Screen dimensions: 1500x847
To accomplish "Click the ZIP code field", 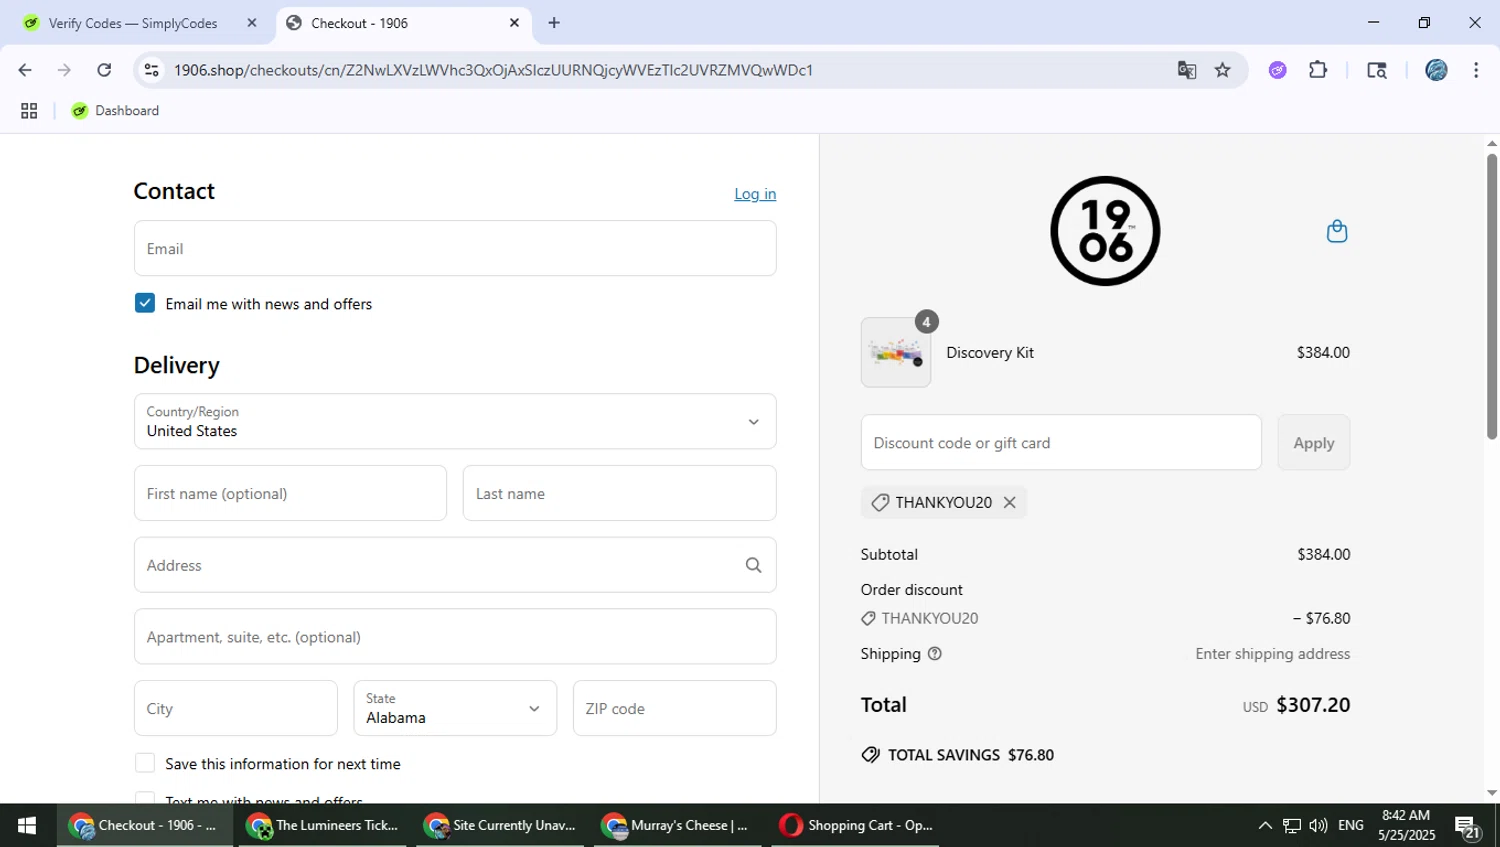I will (x=674, y=708).
